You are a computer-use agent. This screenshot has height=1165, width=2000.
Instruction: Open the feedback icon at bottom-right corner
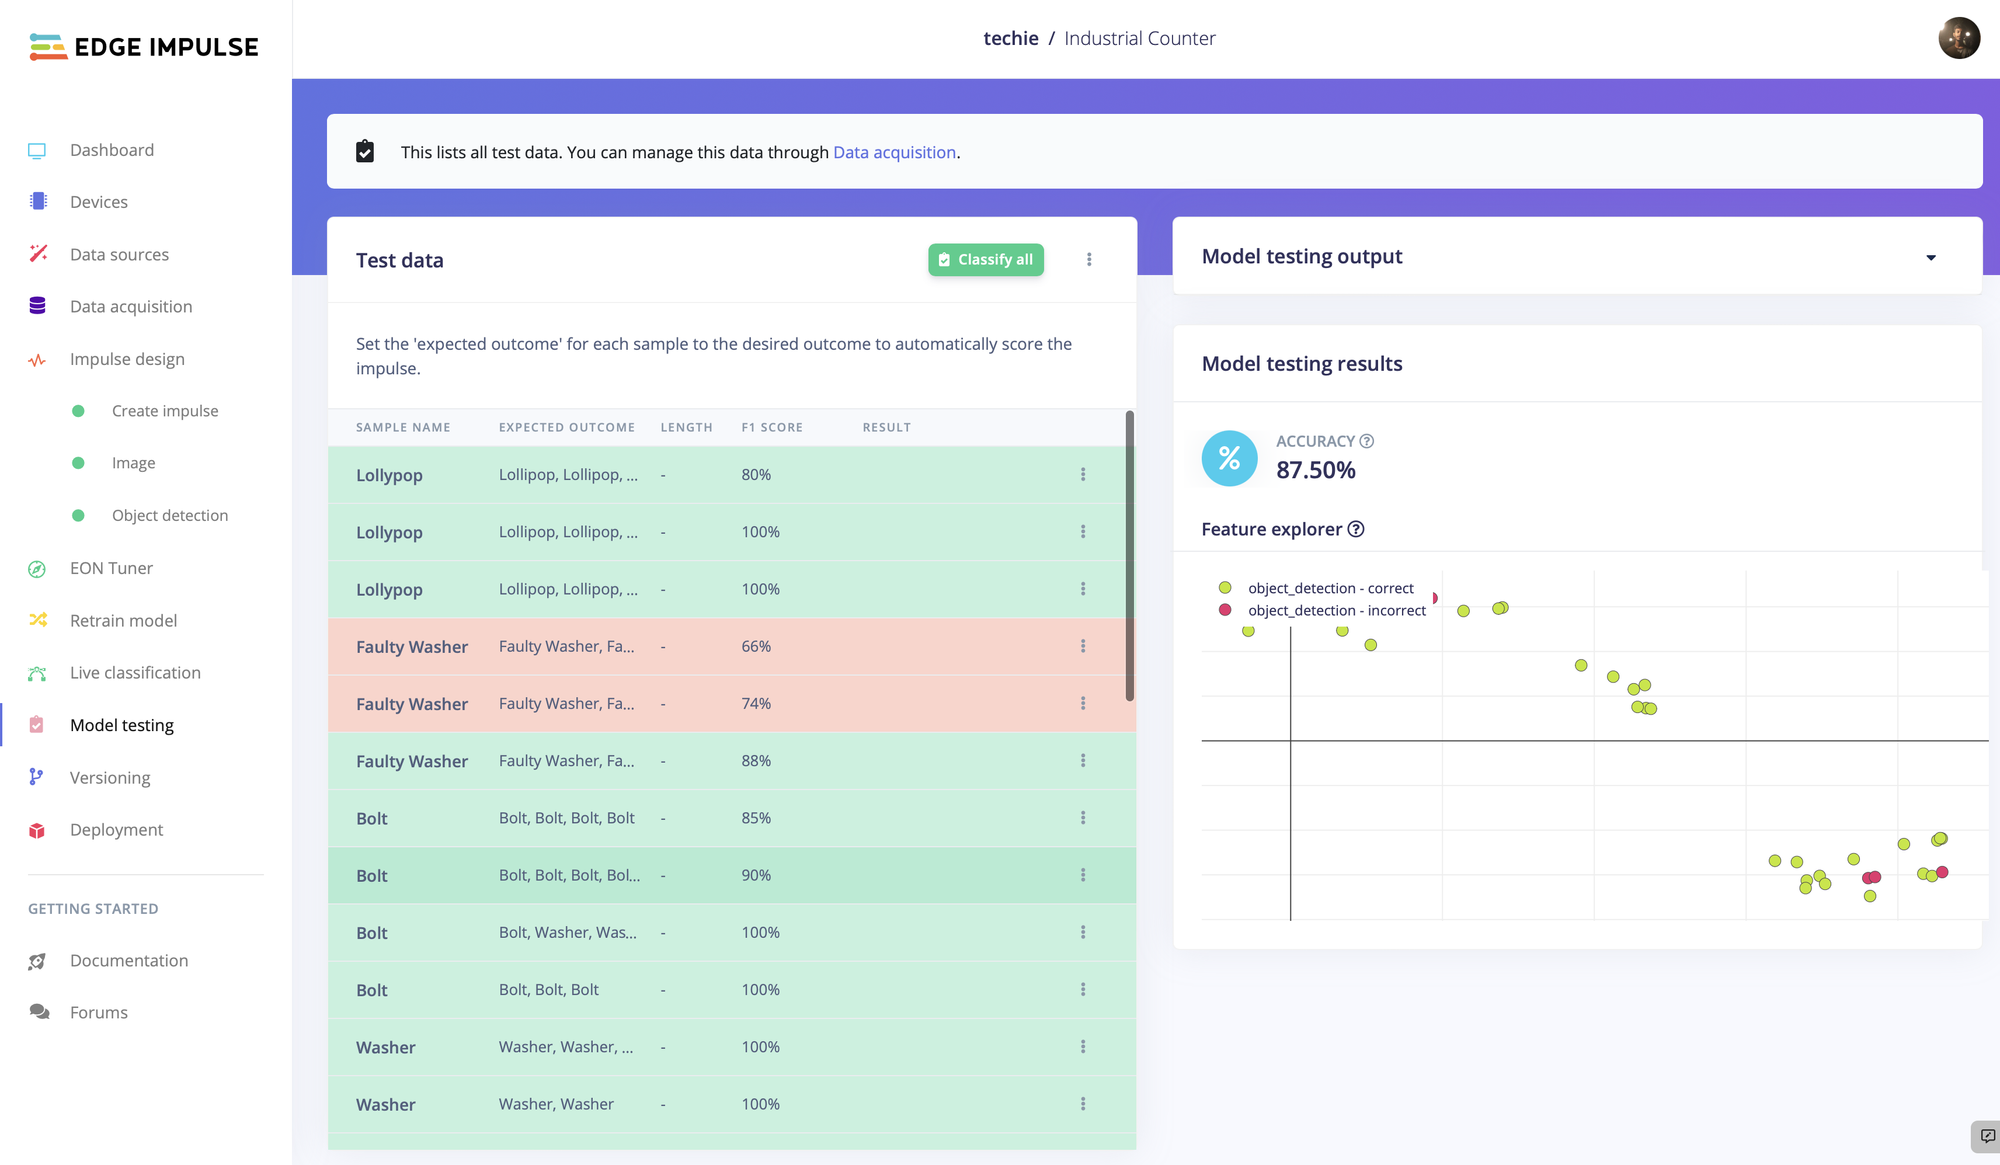tap(1986, 1136)
